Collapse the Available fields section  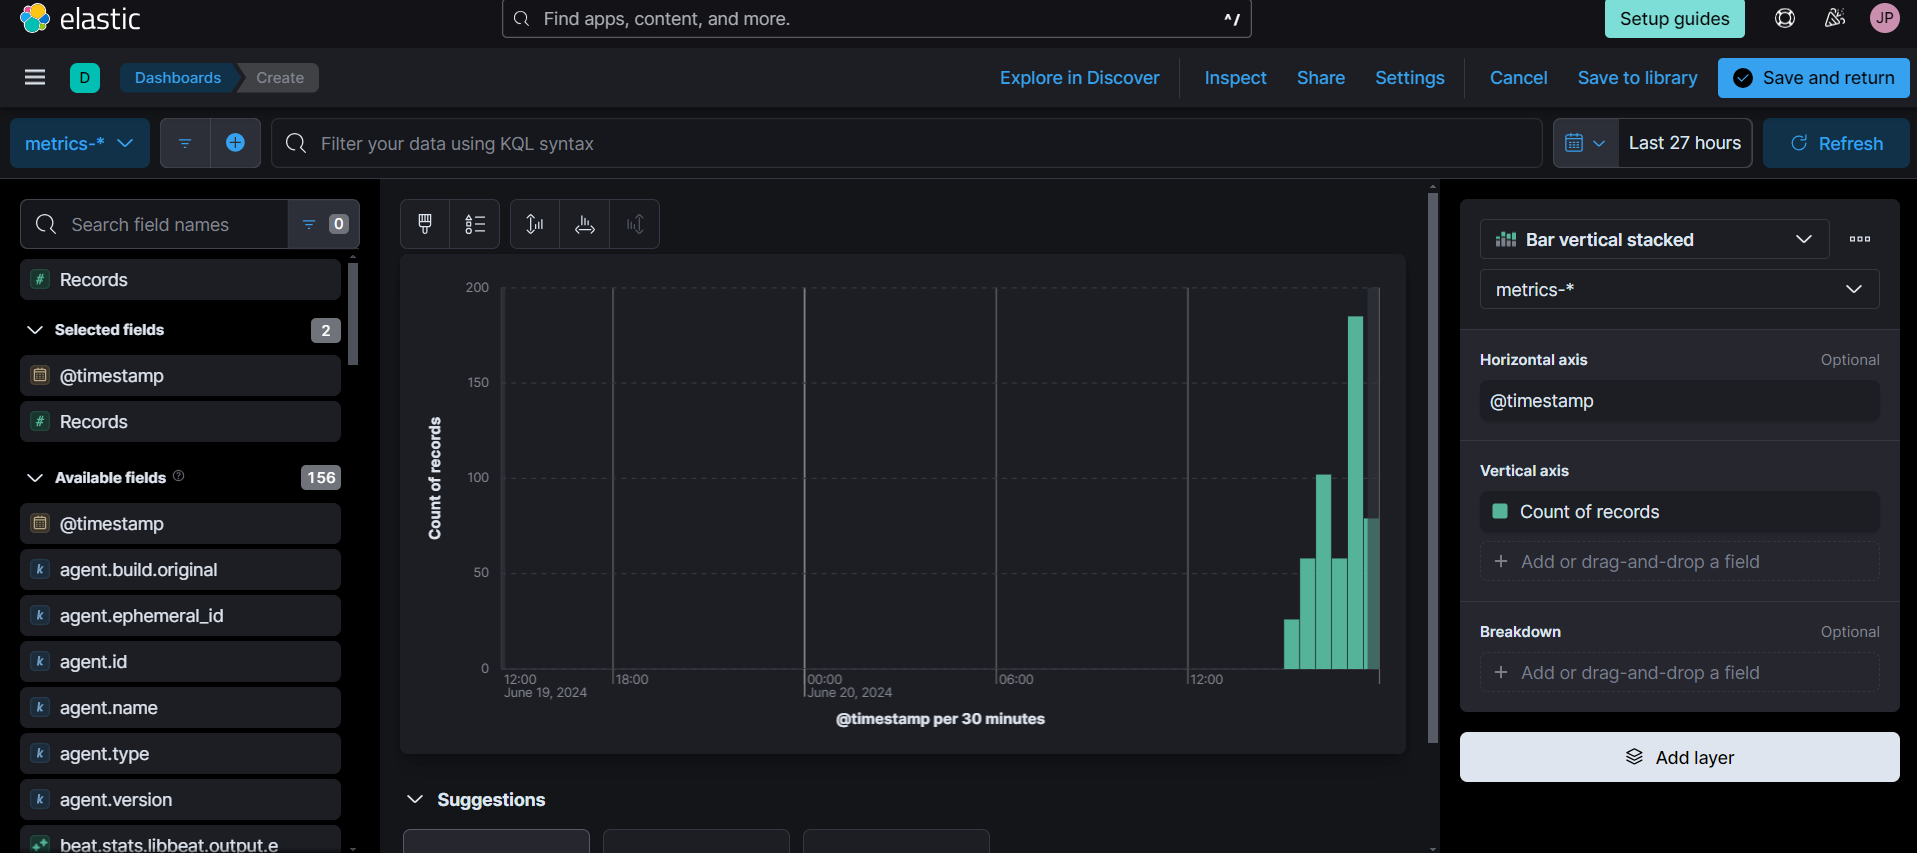pos(35,478)
